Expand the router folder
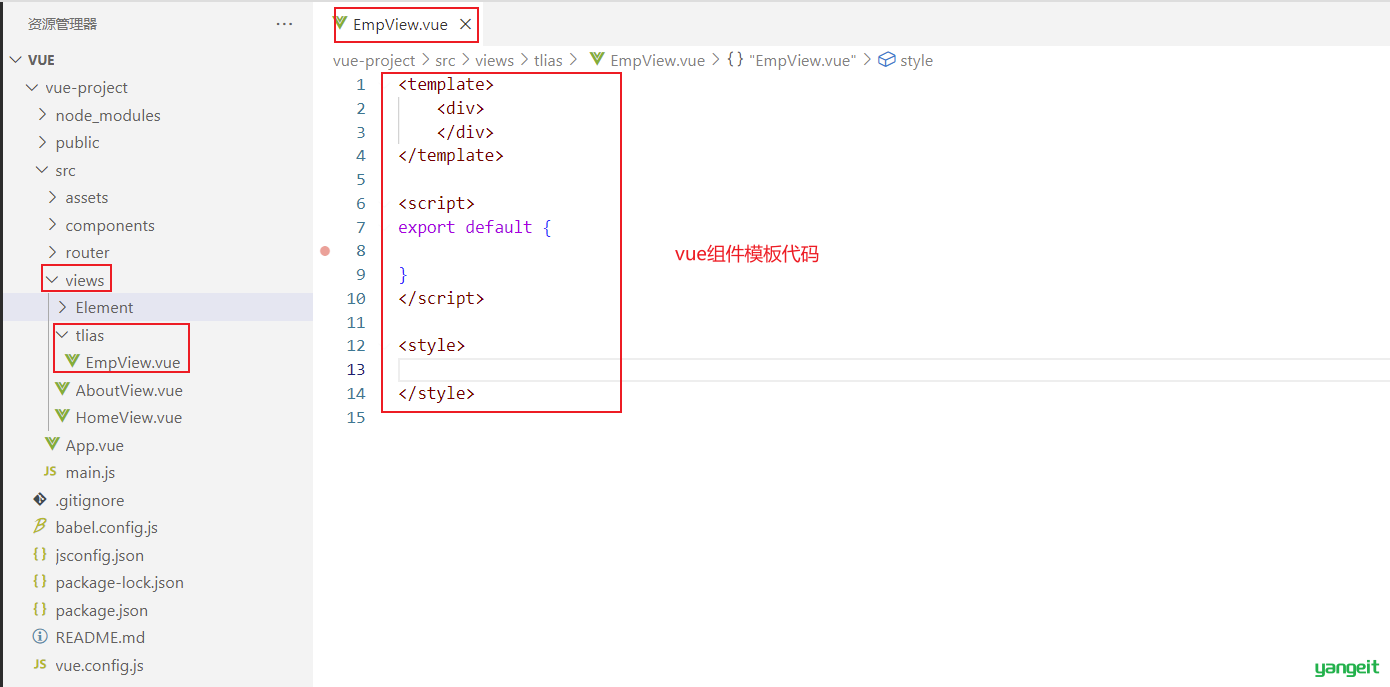1390x687 pixels. (x=53, y=252)
